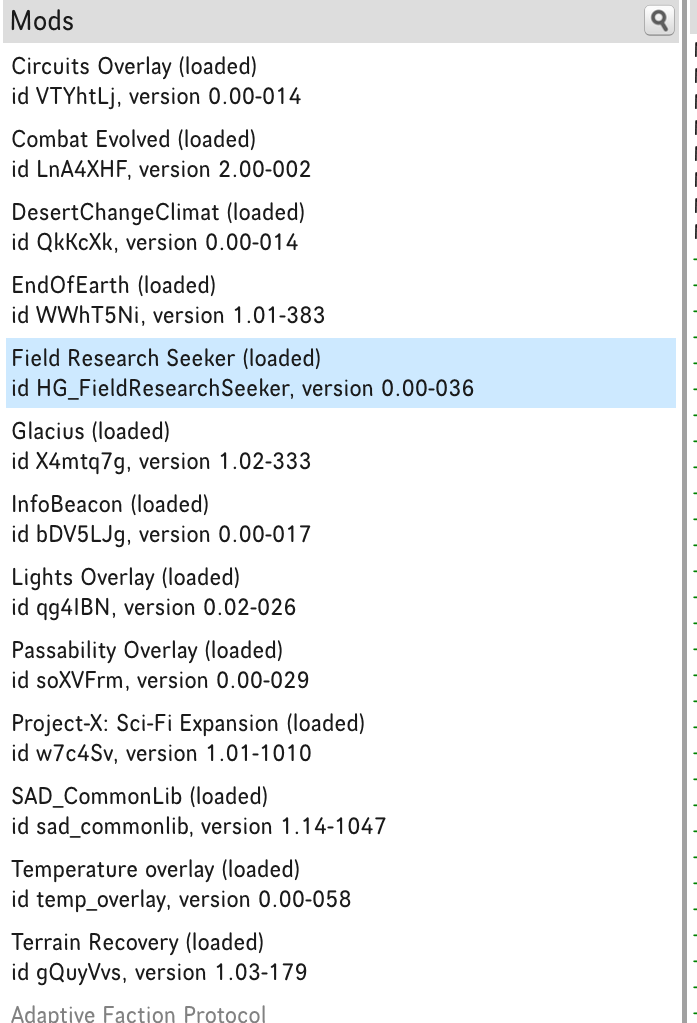Click the vertical divider beside the mods list
697x1023 pixels.
[x=683, y=500]
